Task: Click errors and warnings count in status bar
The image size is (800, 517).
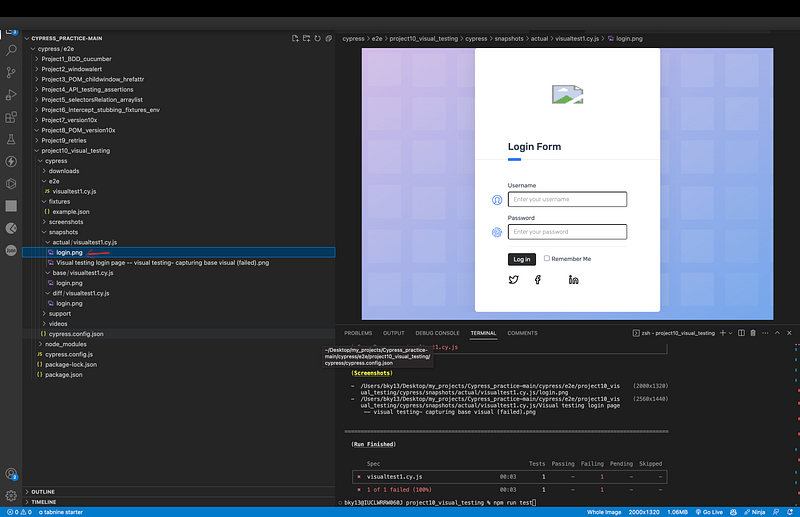Action: click(x=19, y=512)
